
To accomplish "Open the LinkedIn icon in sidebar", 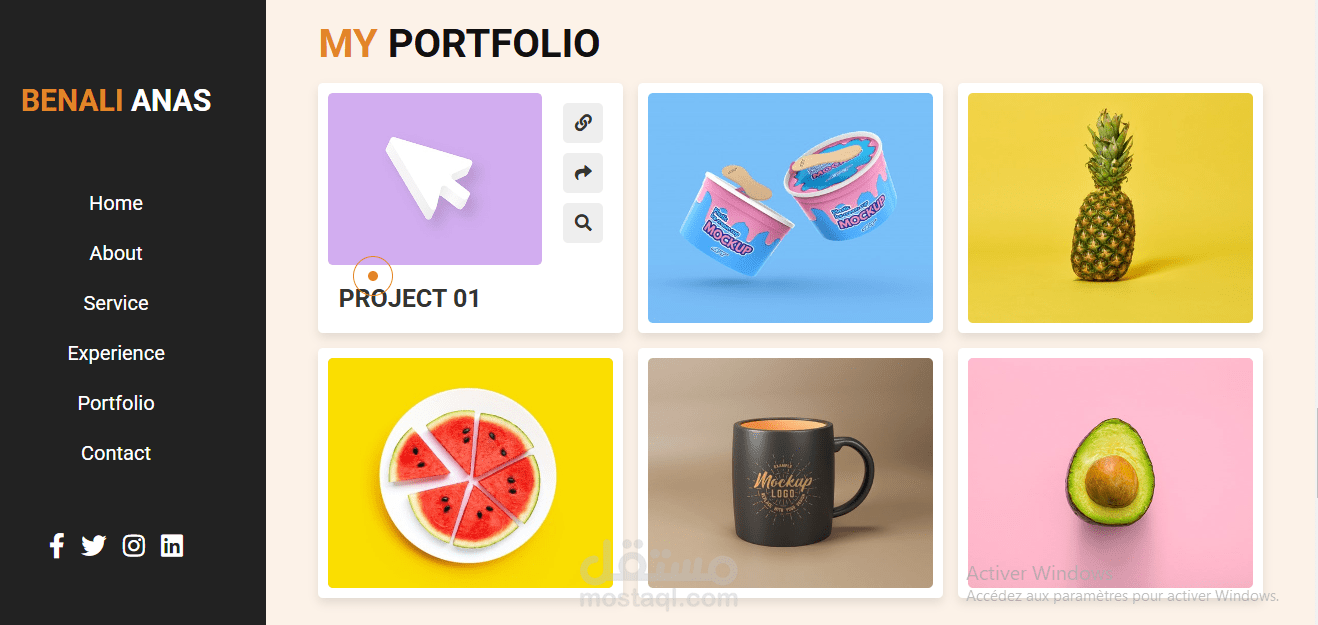I will click(172, 546).
